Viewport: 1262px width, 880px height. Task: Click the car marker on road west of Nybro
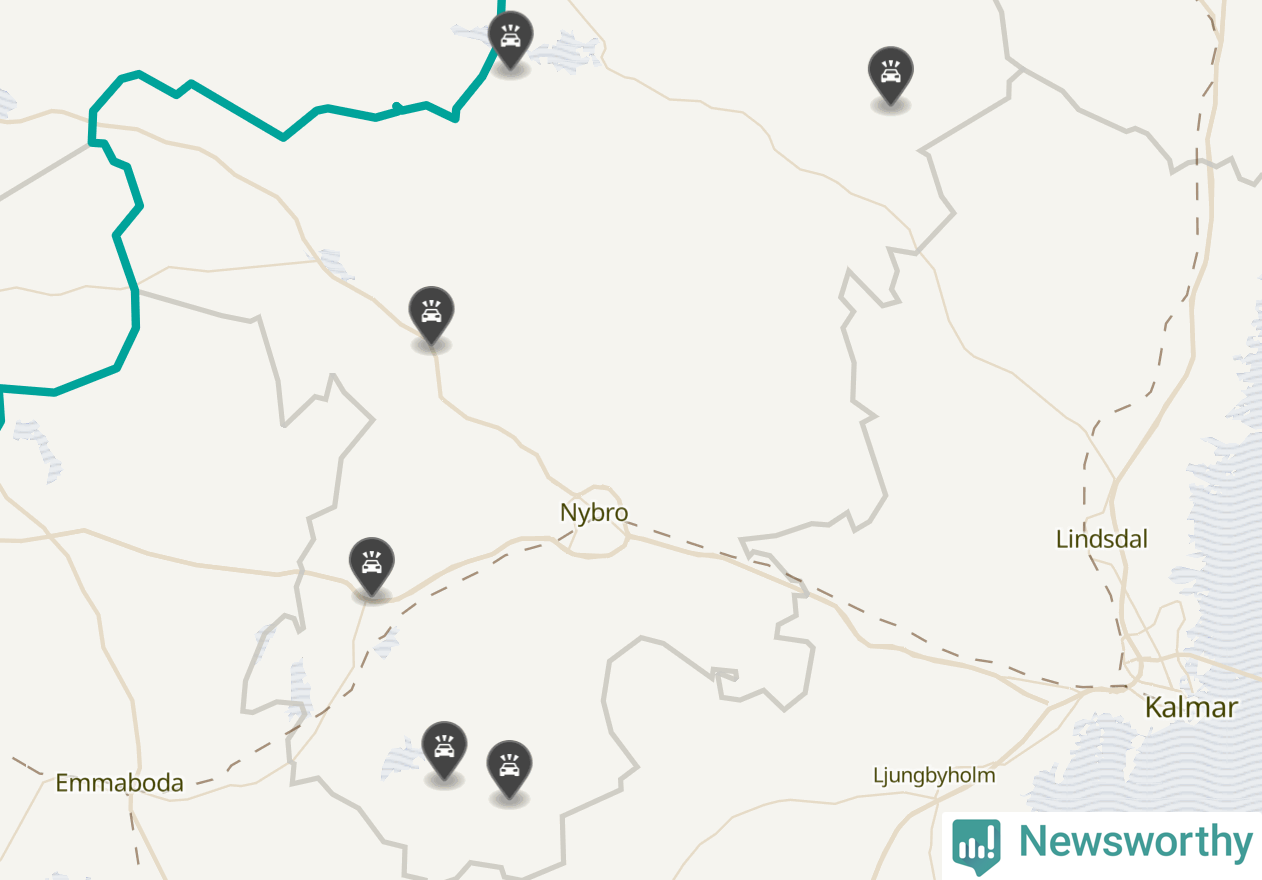pos(371,567)
